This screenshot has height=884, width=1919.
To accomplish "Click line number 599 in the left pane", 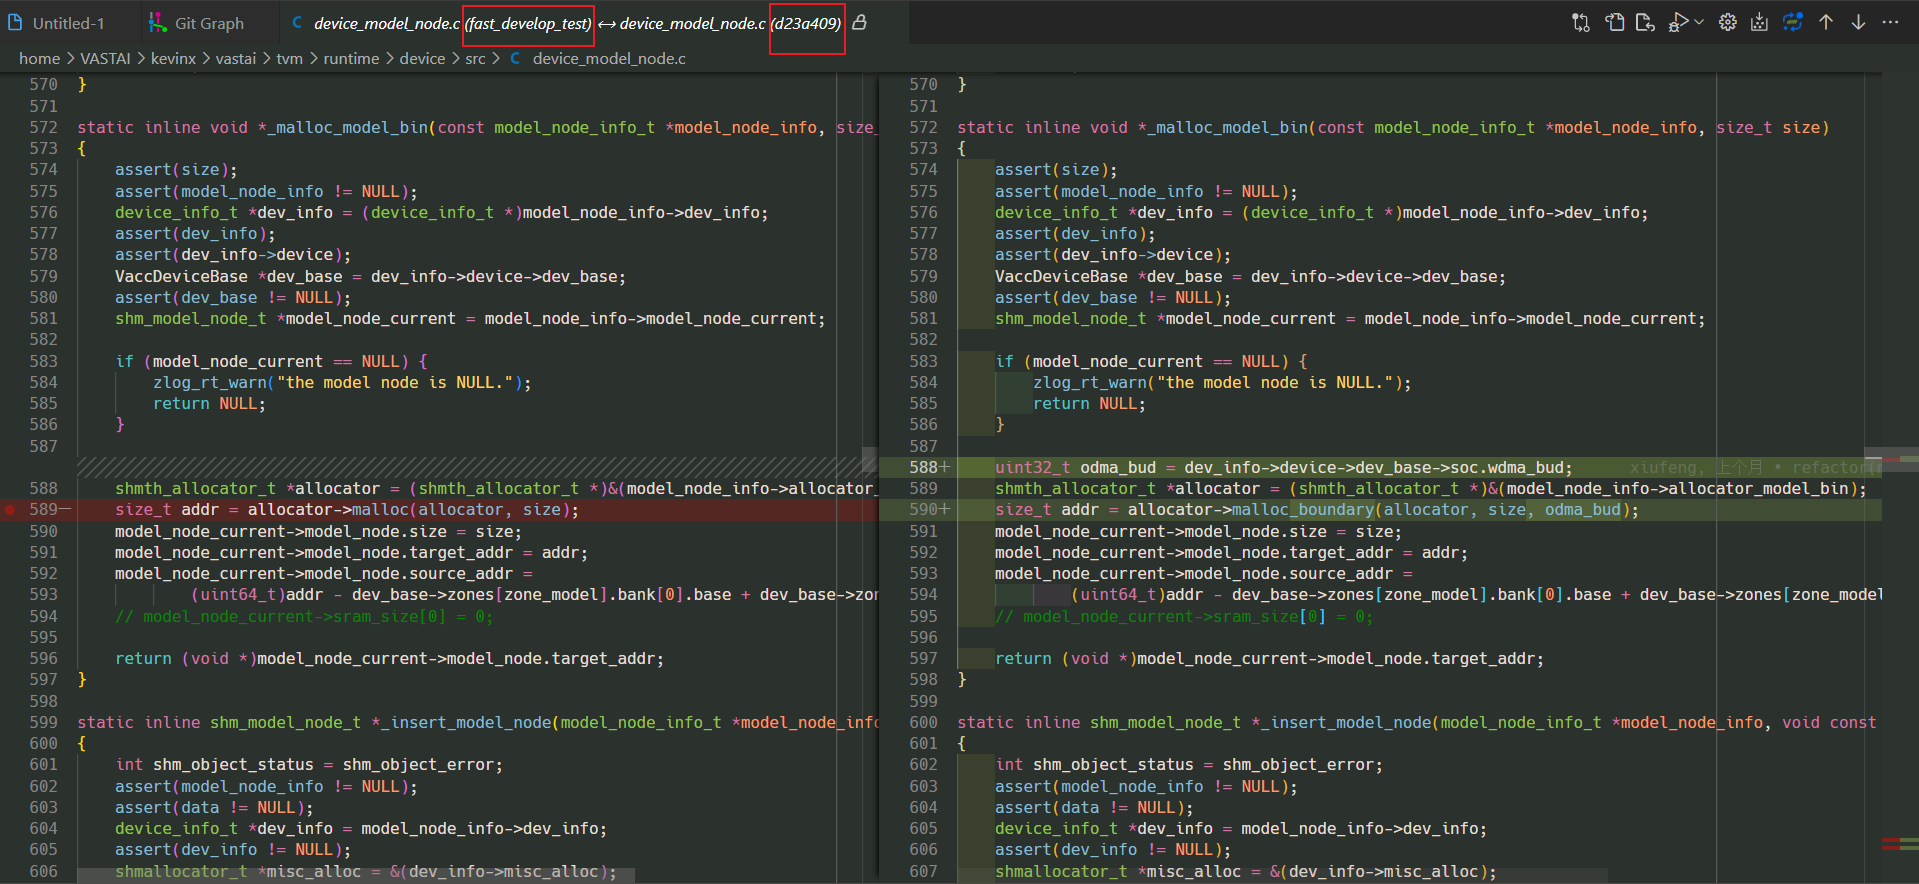I will point(43,723).
